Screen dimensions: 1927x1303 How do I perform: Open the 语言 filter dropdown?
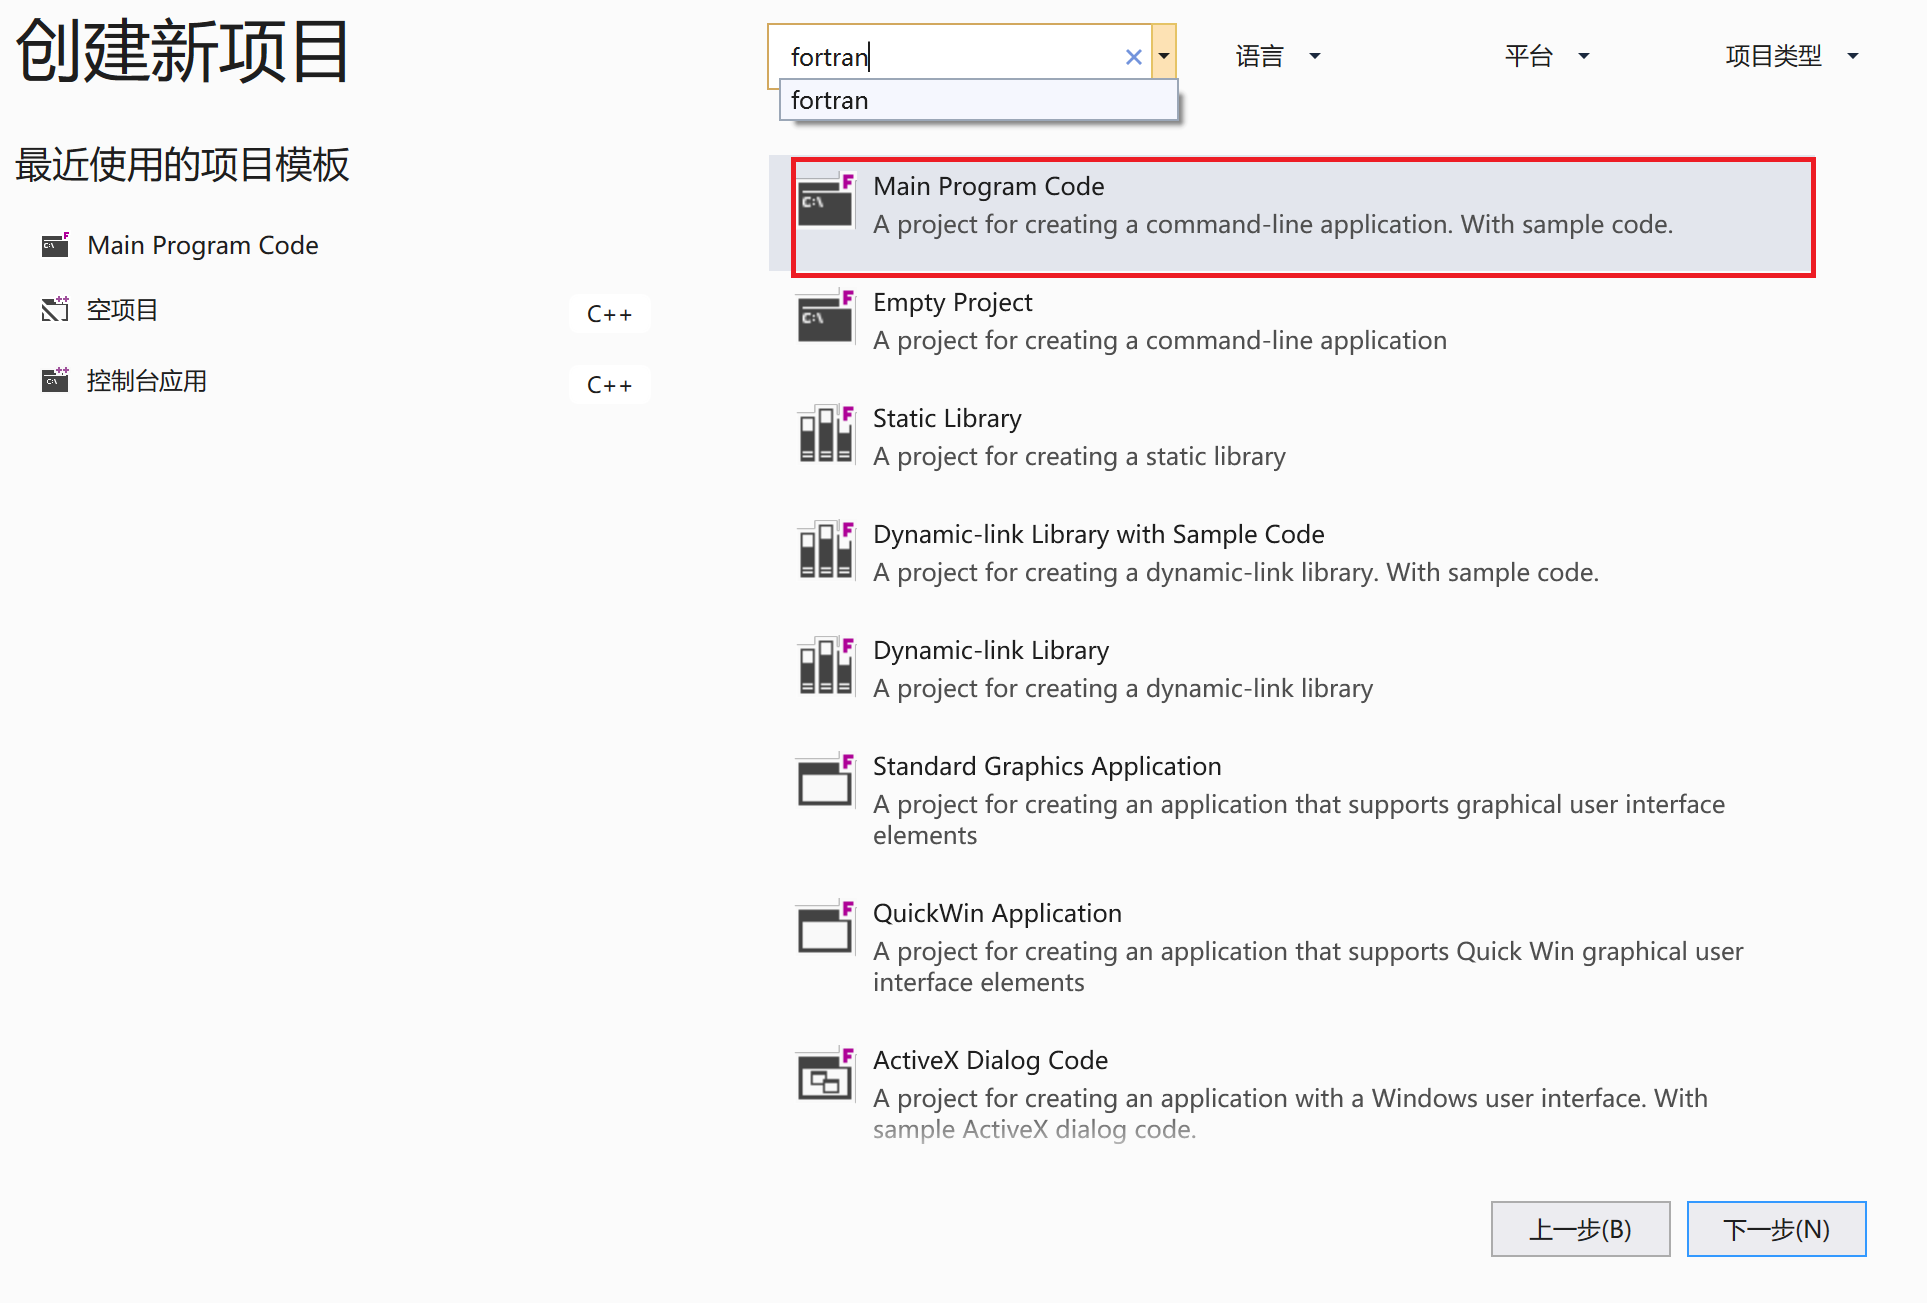1278,56
